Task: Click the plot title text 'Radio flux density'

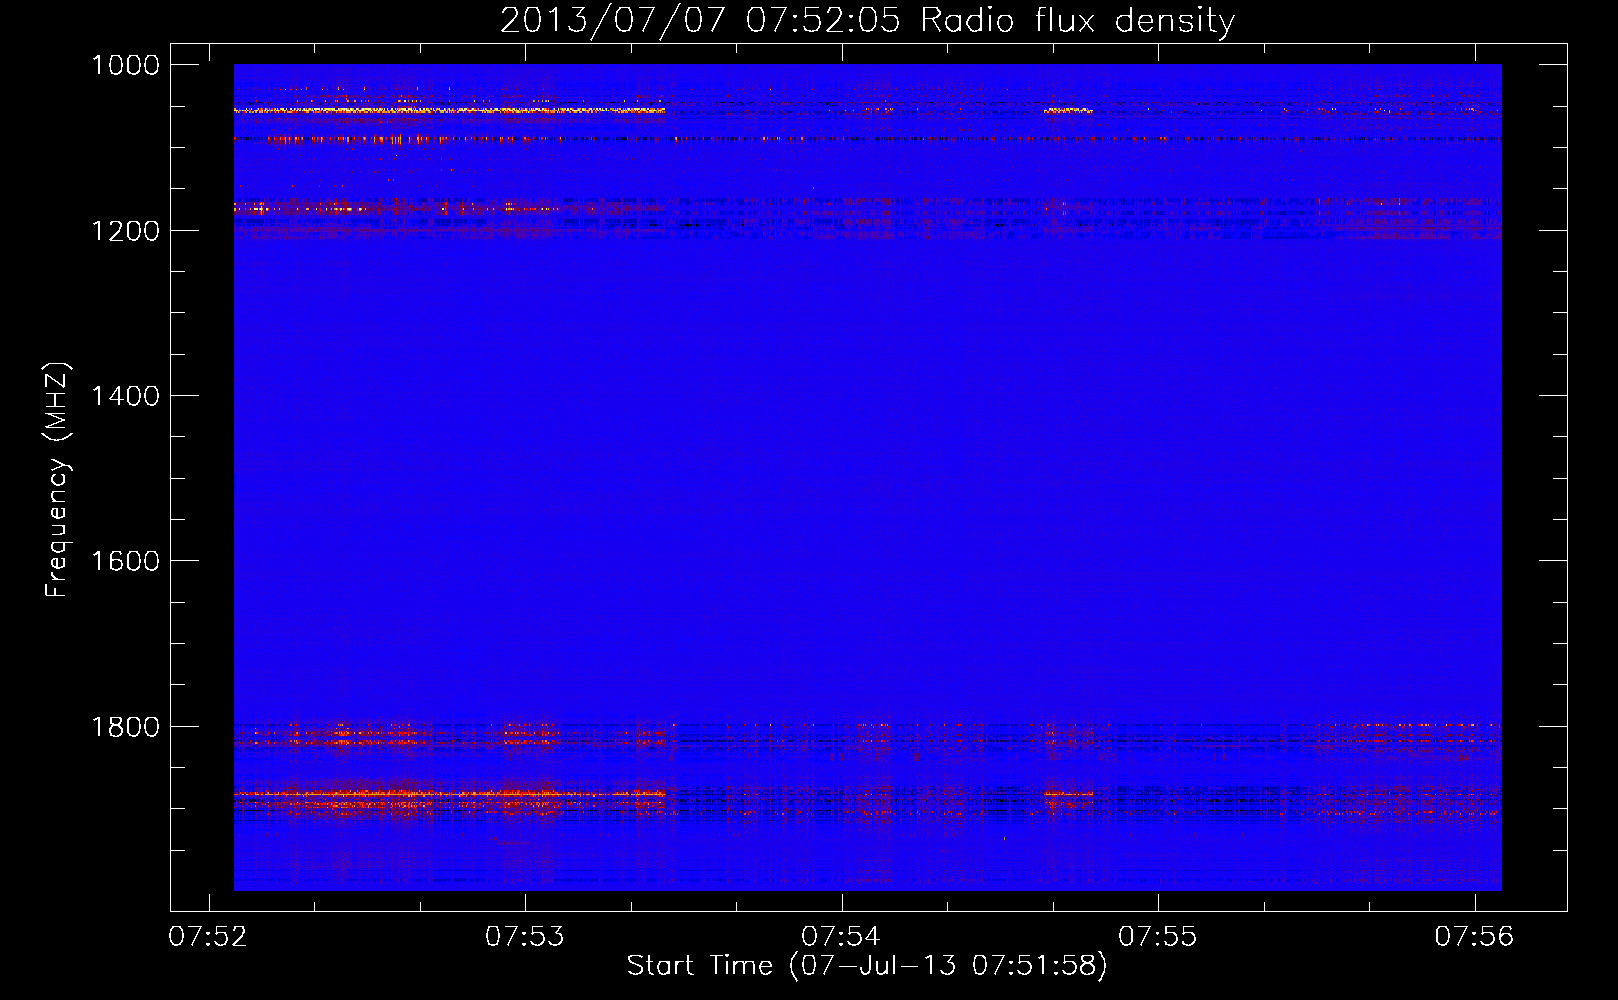Action: 1077,20
